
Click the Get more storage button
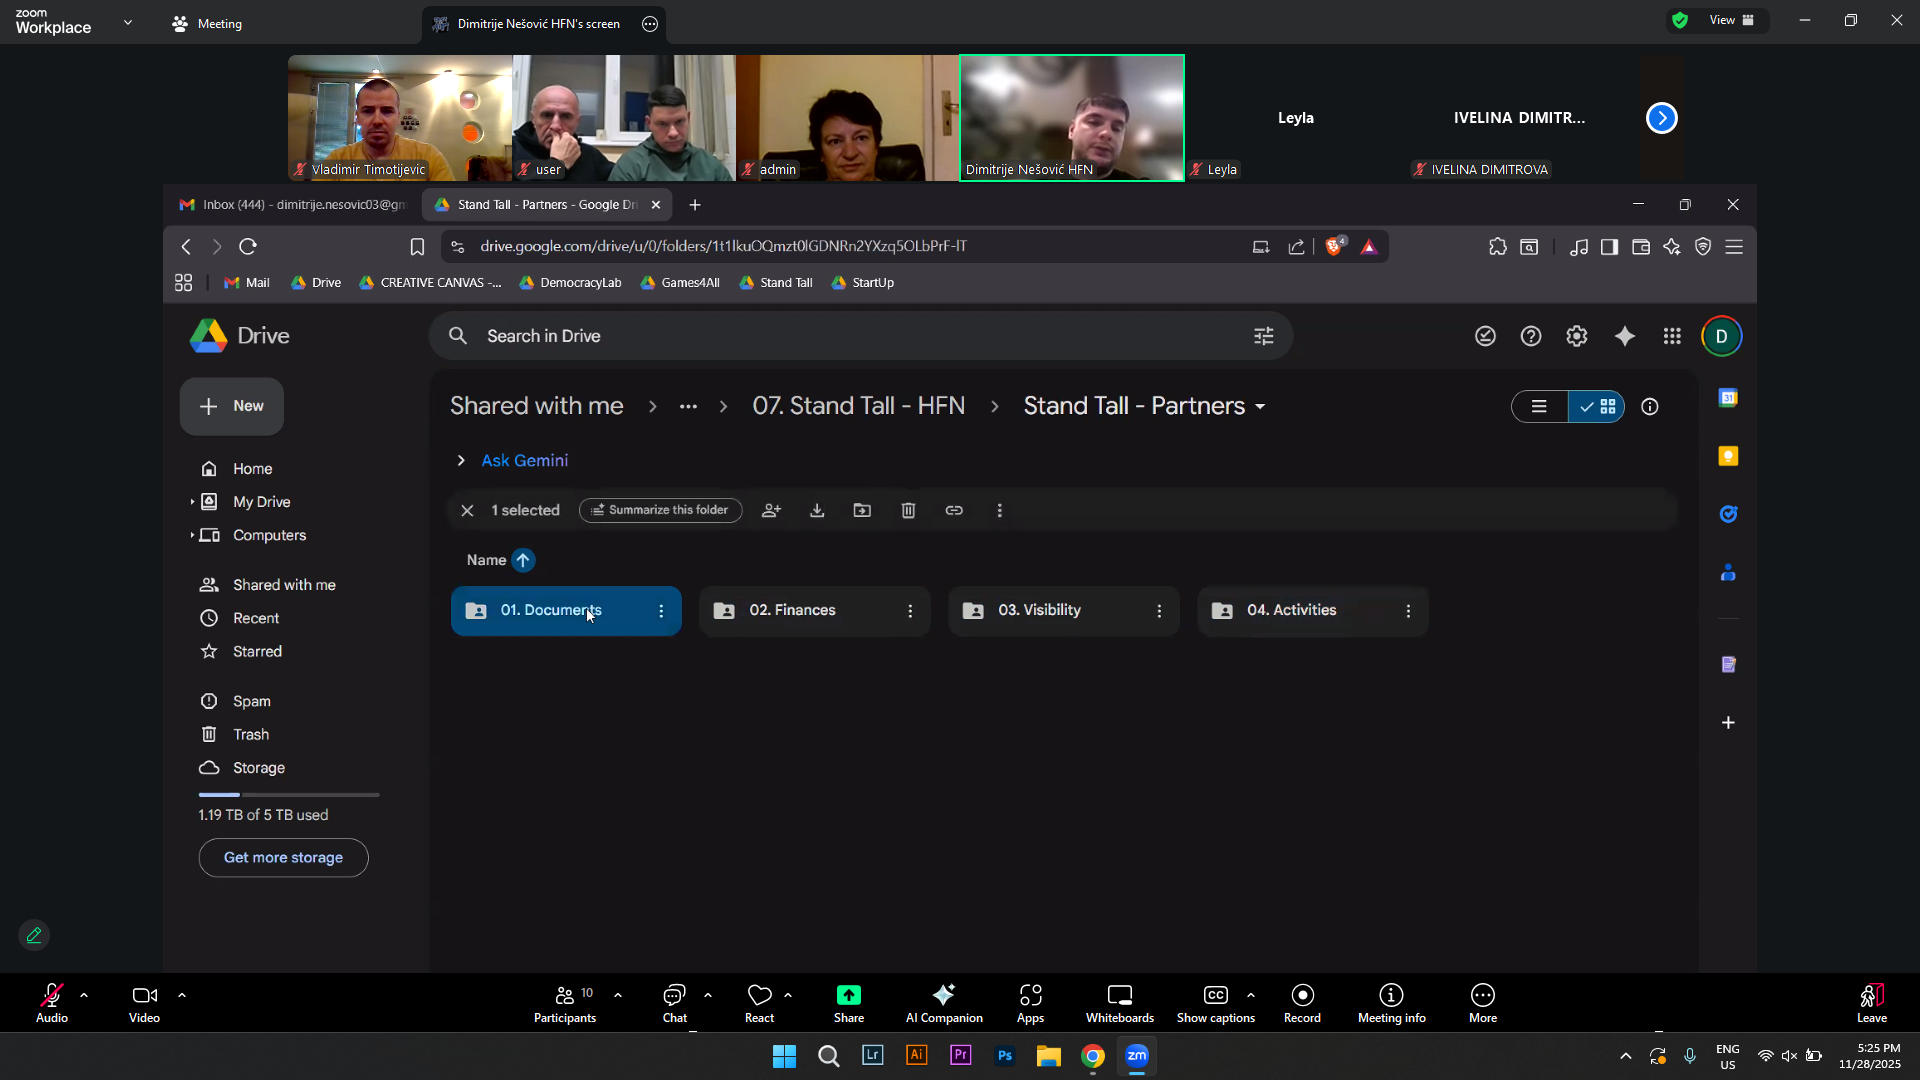pos(283,857)
